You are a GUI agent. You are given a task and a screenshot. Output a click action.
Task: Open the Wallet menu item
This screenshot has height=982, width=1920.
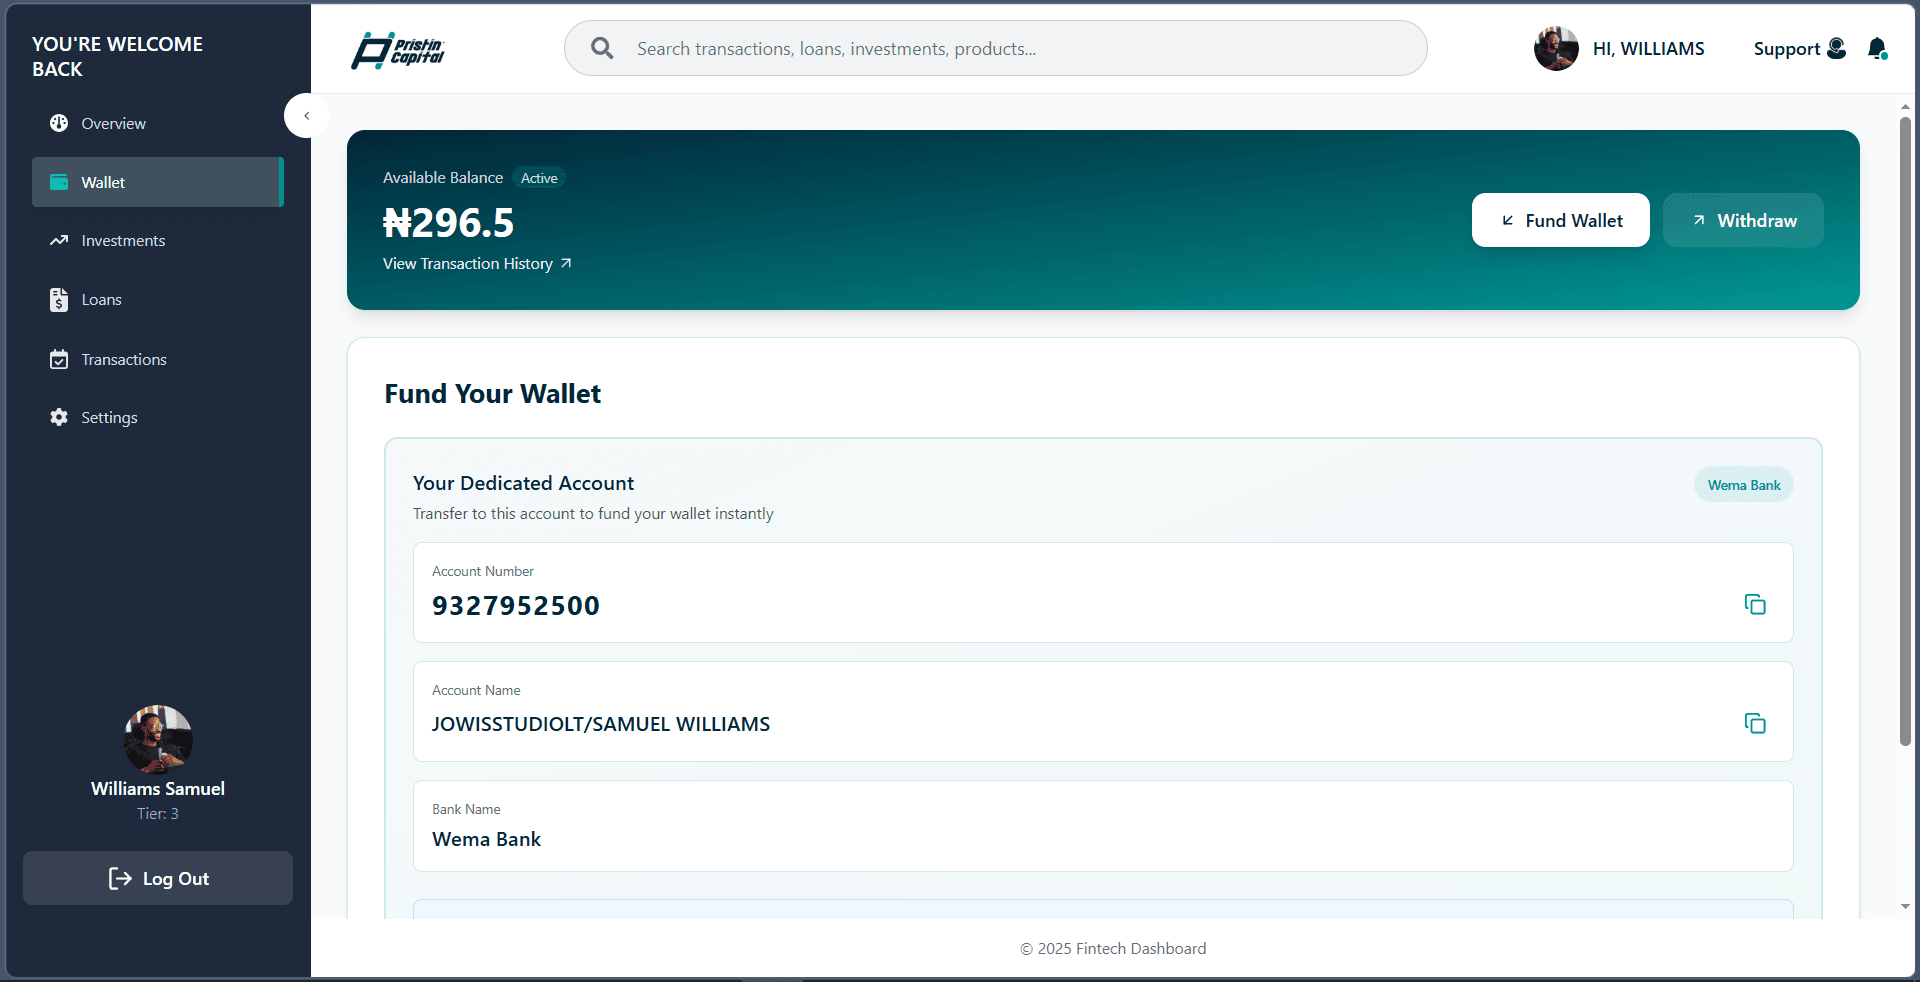158,182
